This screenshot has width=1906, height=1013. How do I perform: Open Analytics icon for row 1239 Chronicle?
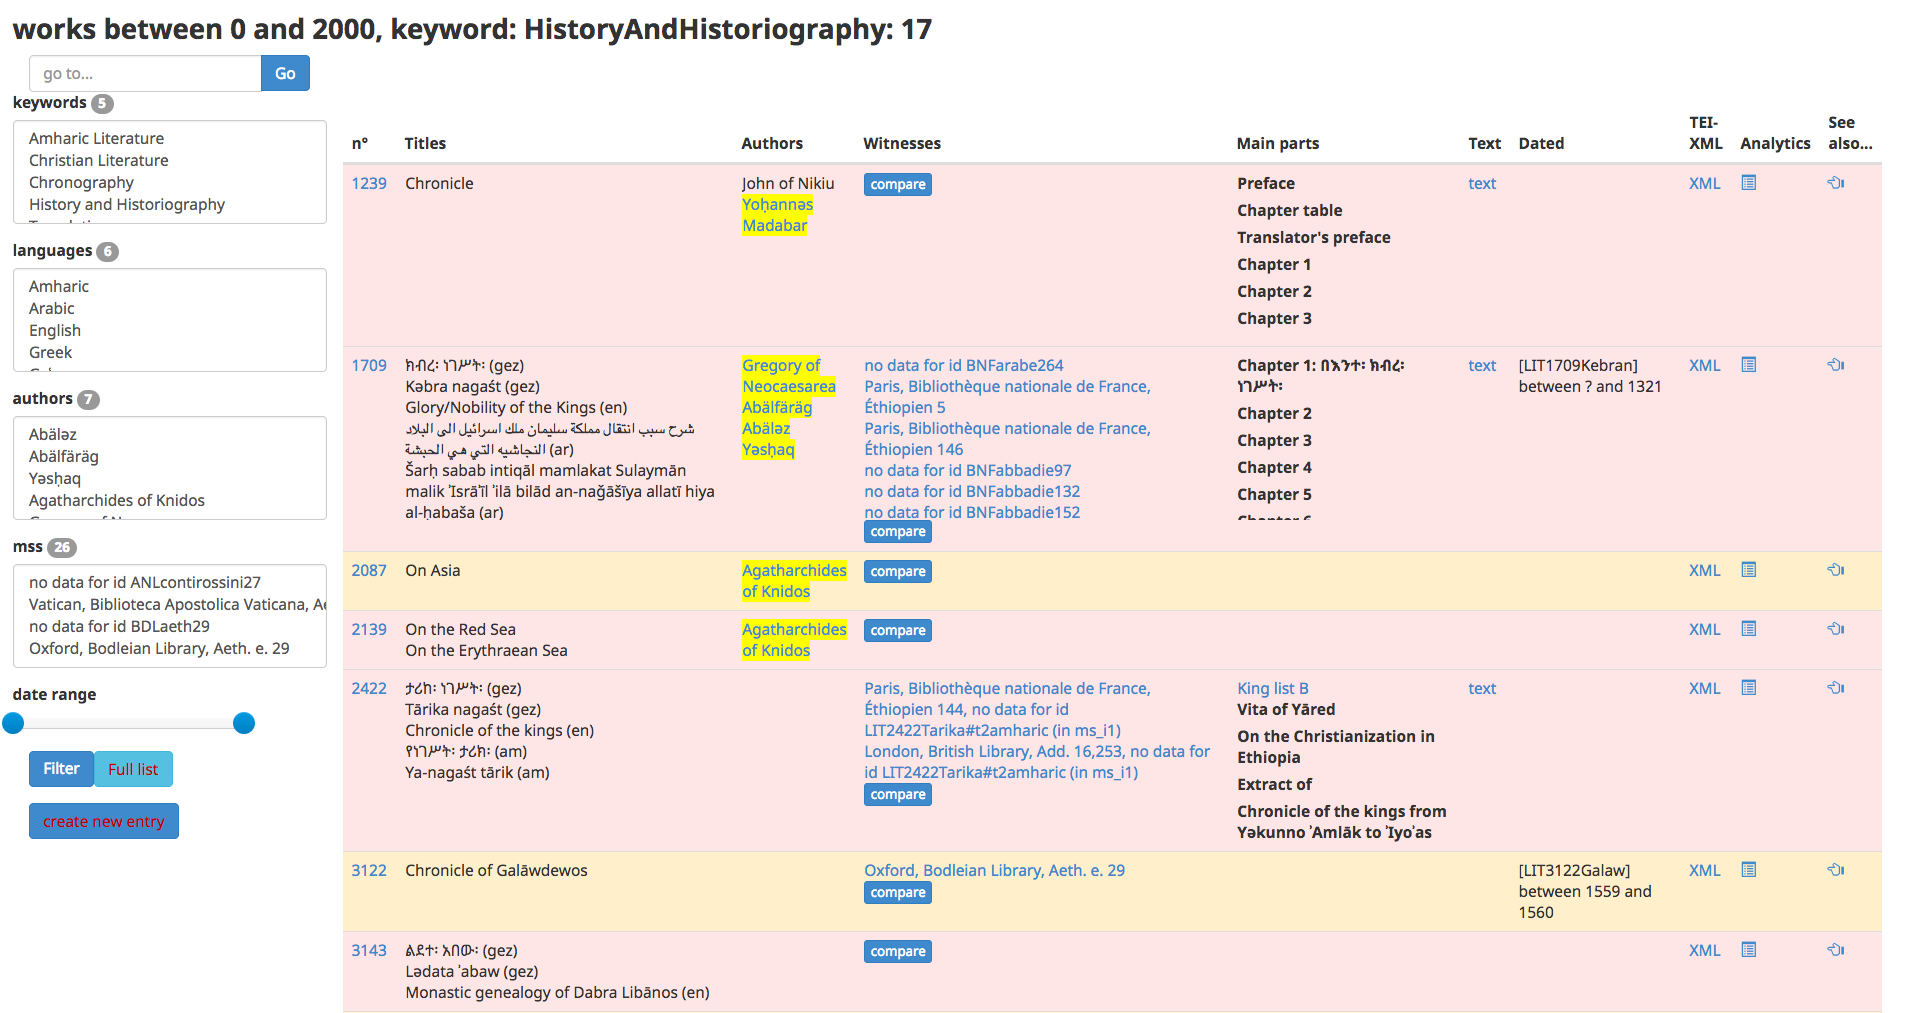(x=1748, y=183)
